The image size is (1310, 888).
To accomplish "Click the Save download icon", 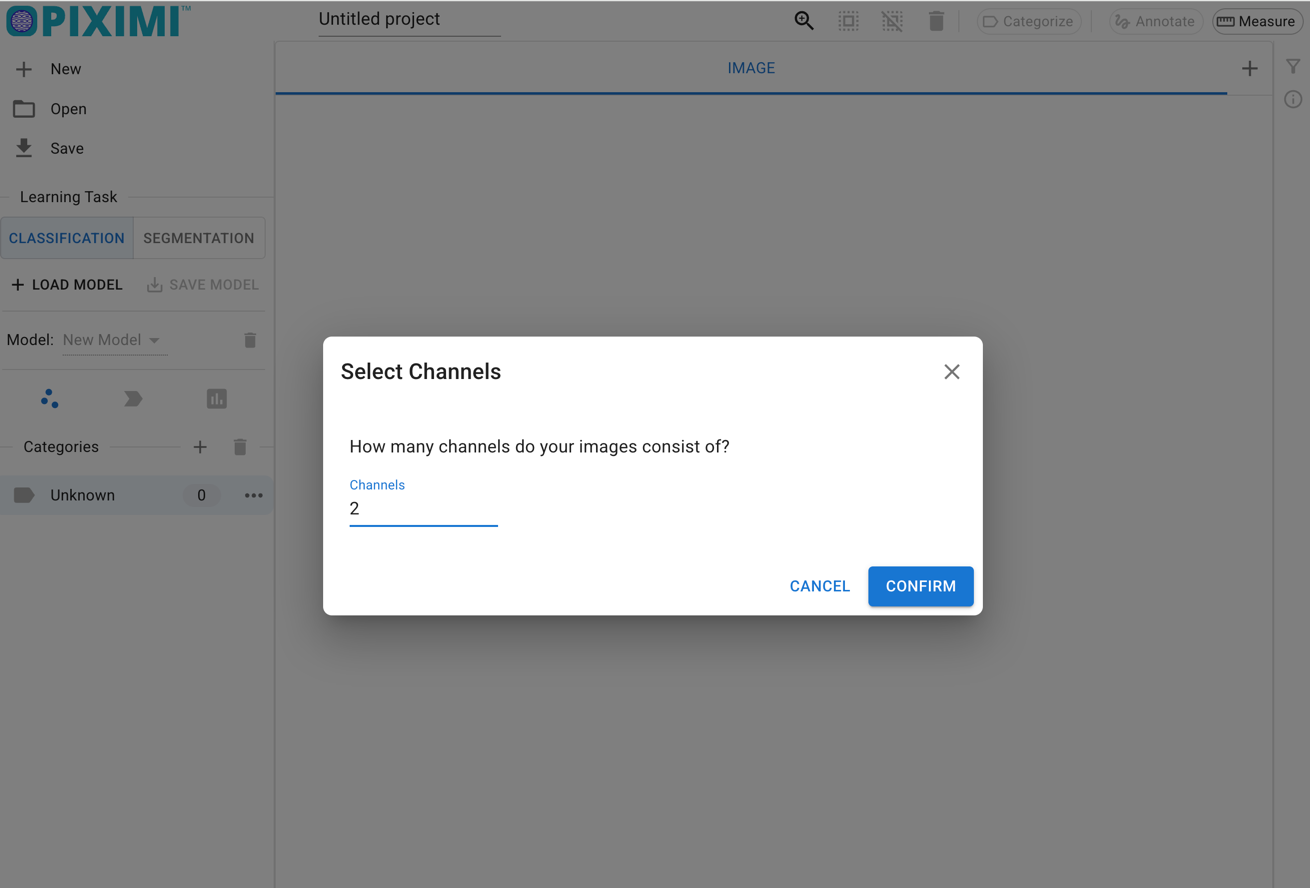I will tap(24, 148).
